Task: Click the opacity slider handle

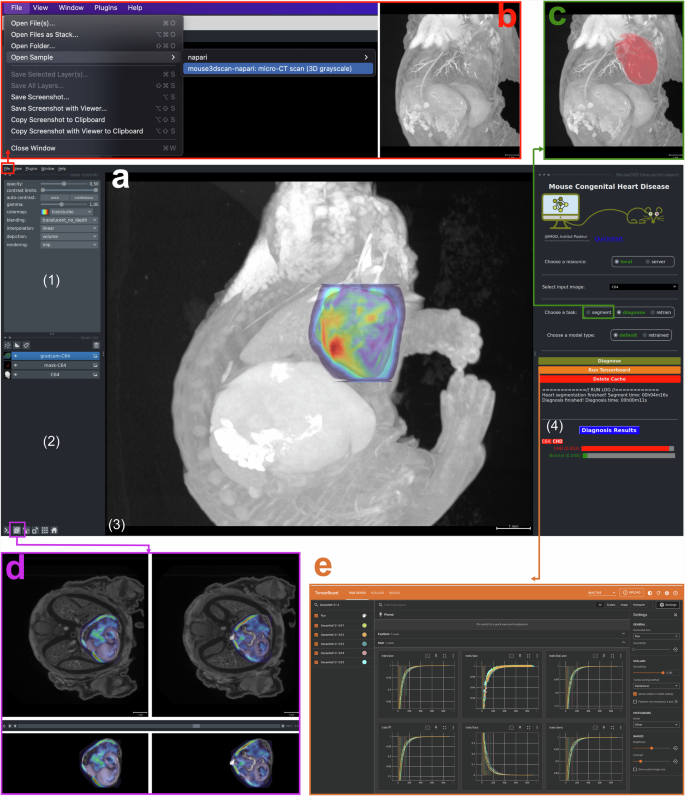Action: click(63, 184)
